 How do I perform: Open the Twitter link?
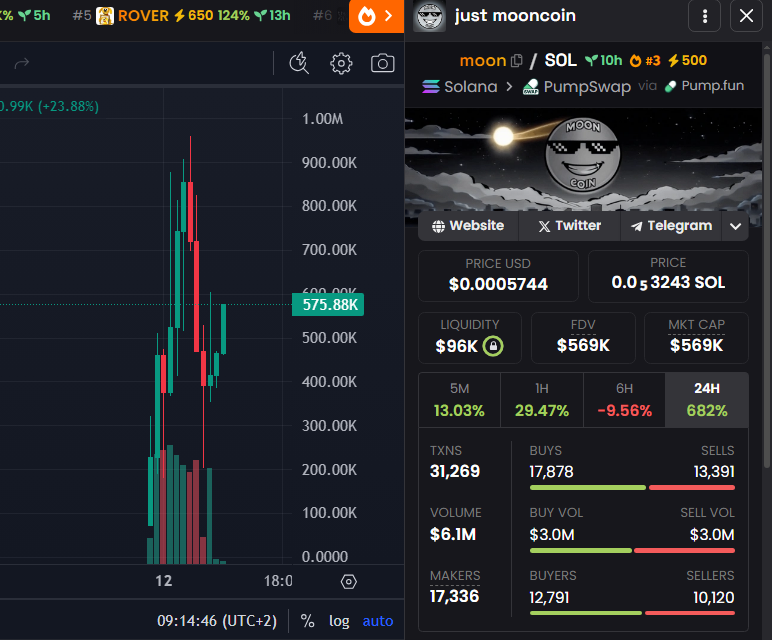[570, 226]
